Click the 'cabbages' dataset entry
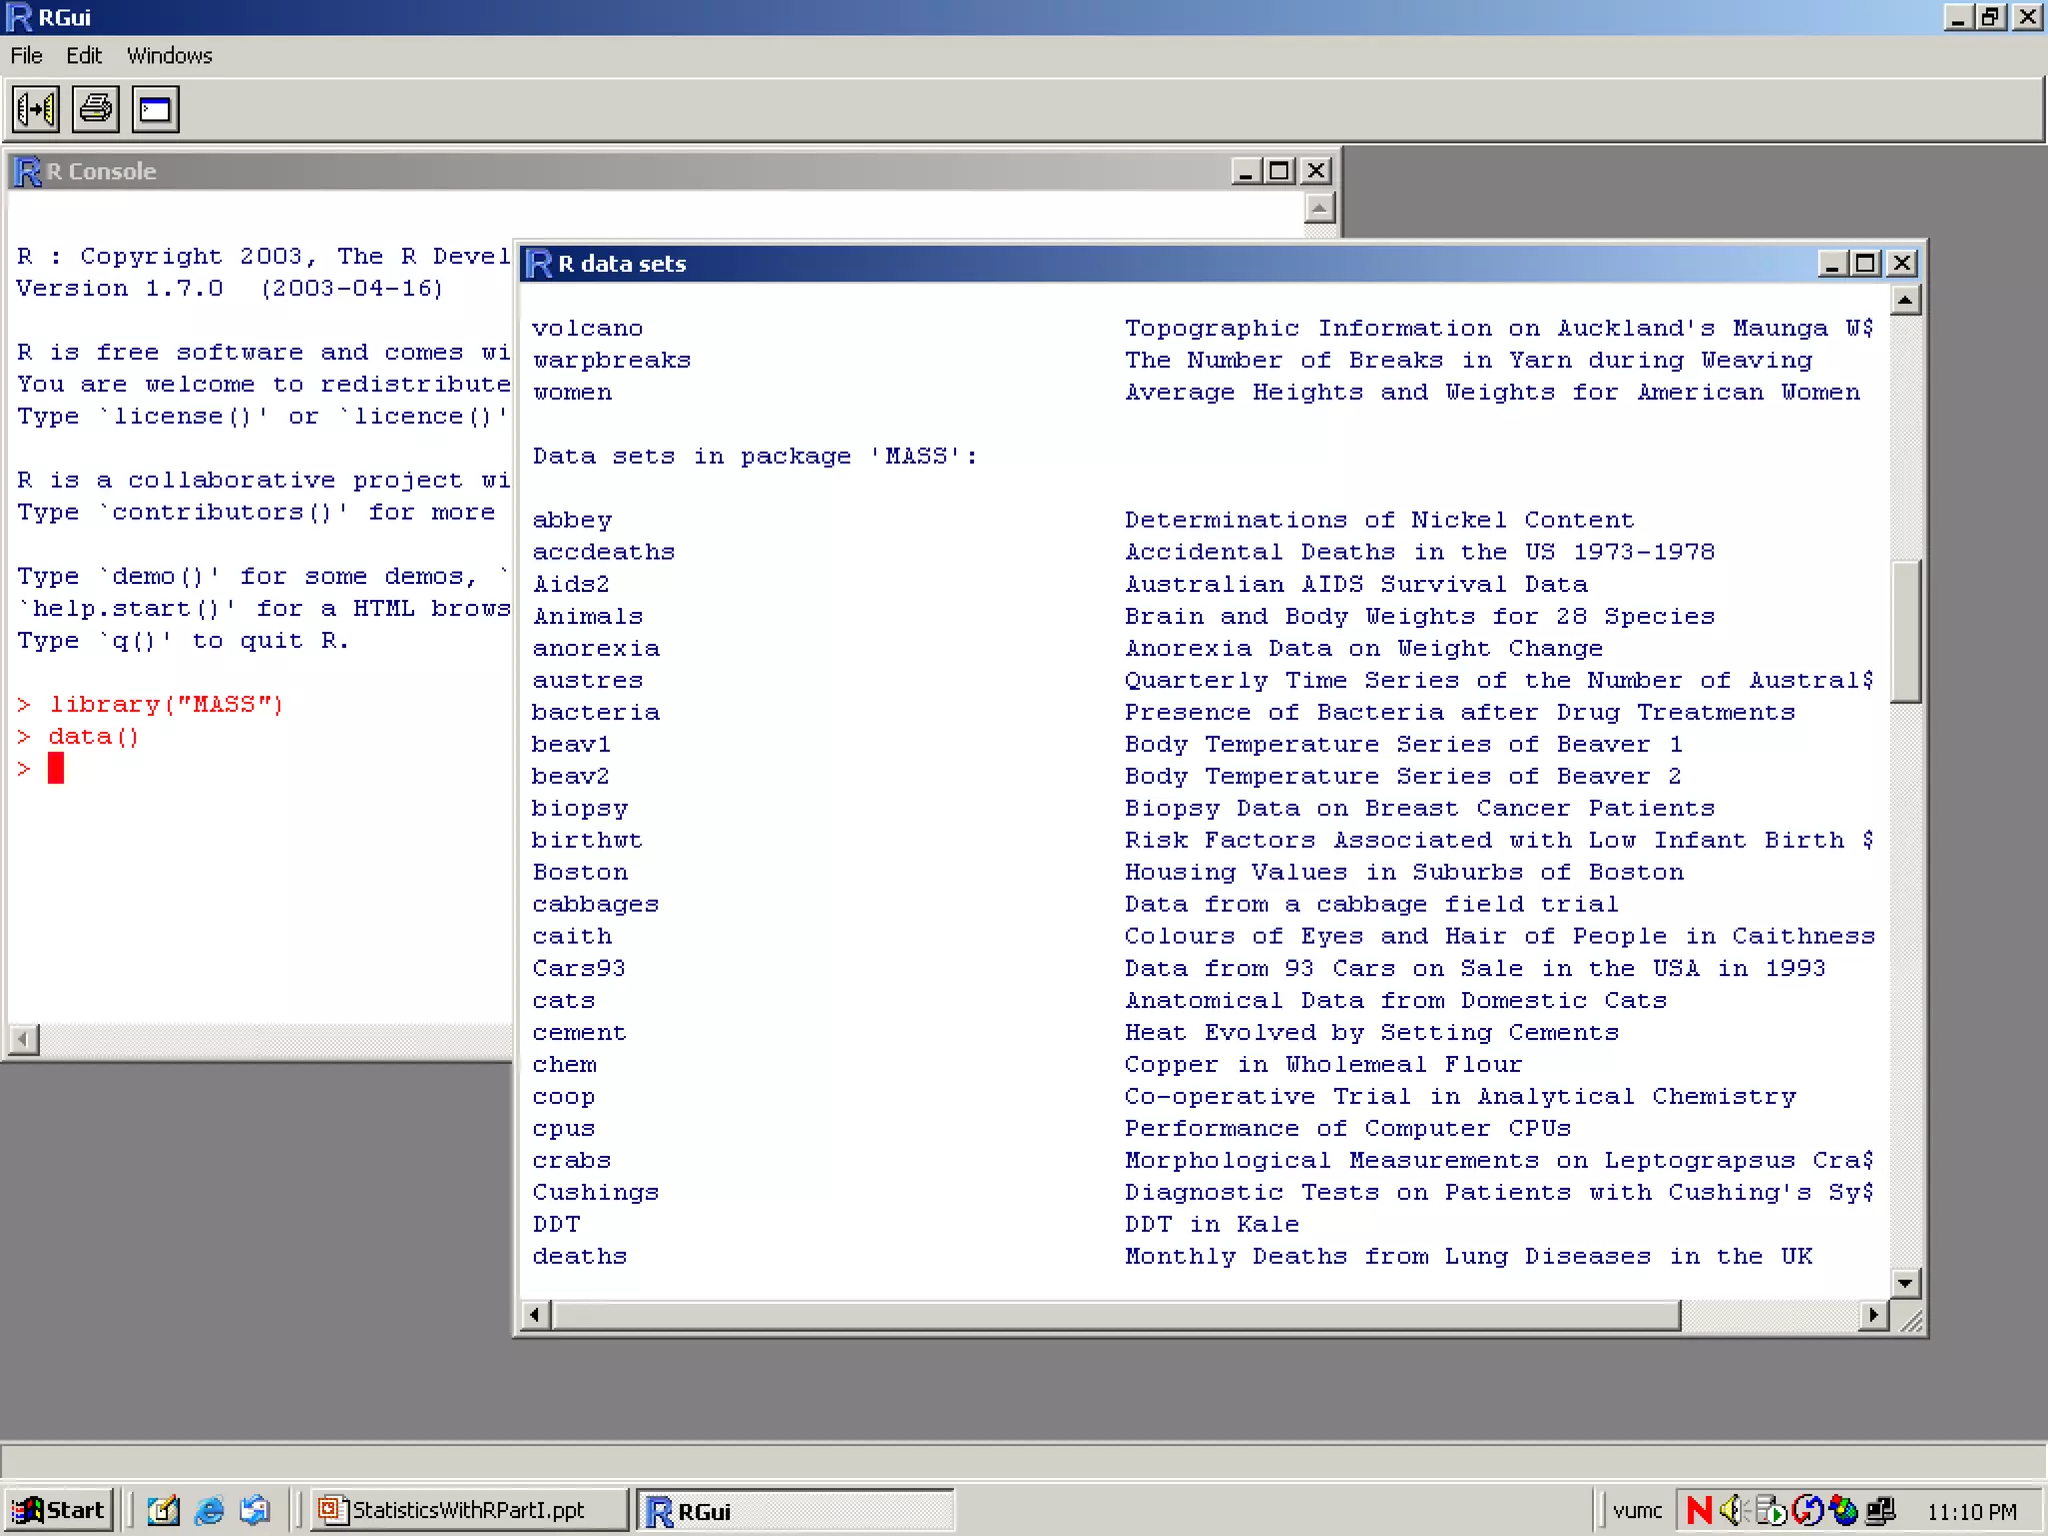Image resolution: width=2048 pixels, height=1536 pixels. point(596,904)
